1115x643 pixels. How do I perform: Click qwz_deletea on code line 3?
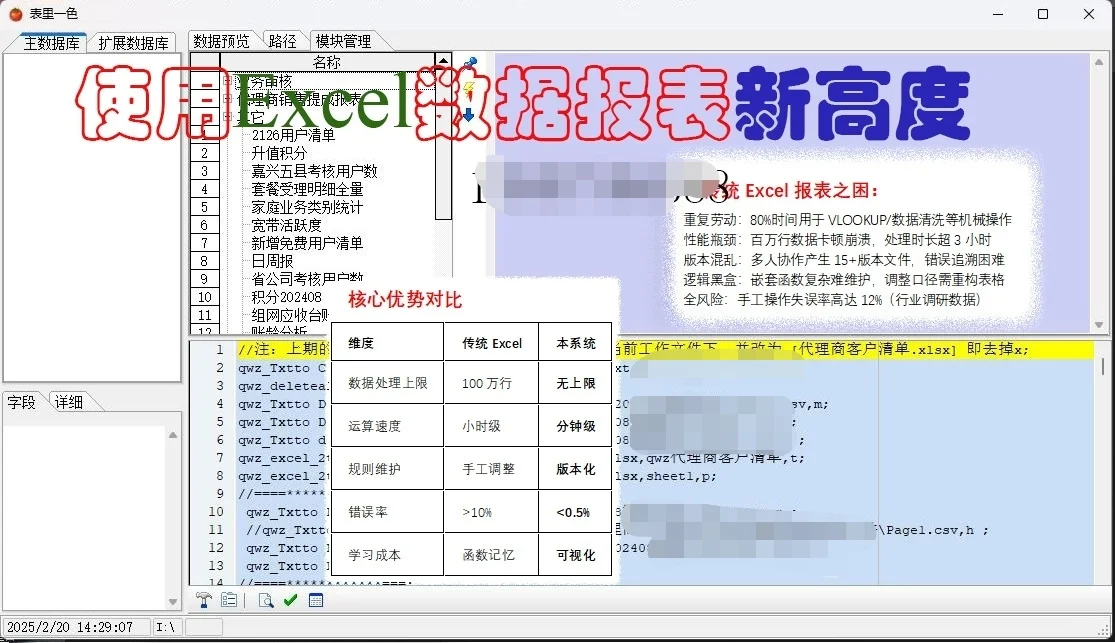click(x=283, y=386)
